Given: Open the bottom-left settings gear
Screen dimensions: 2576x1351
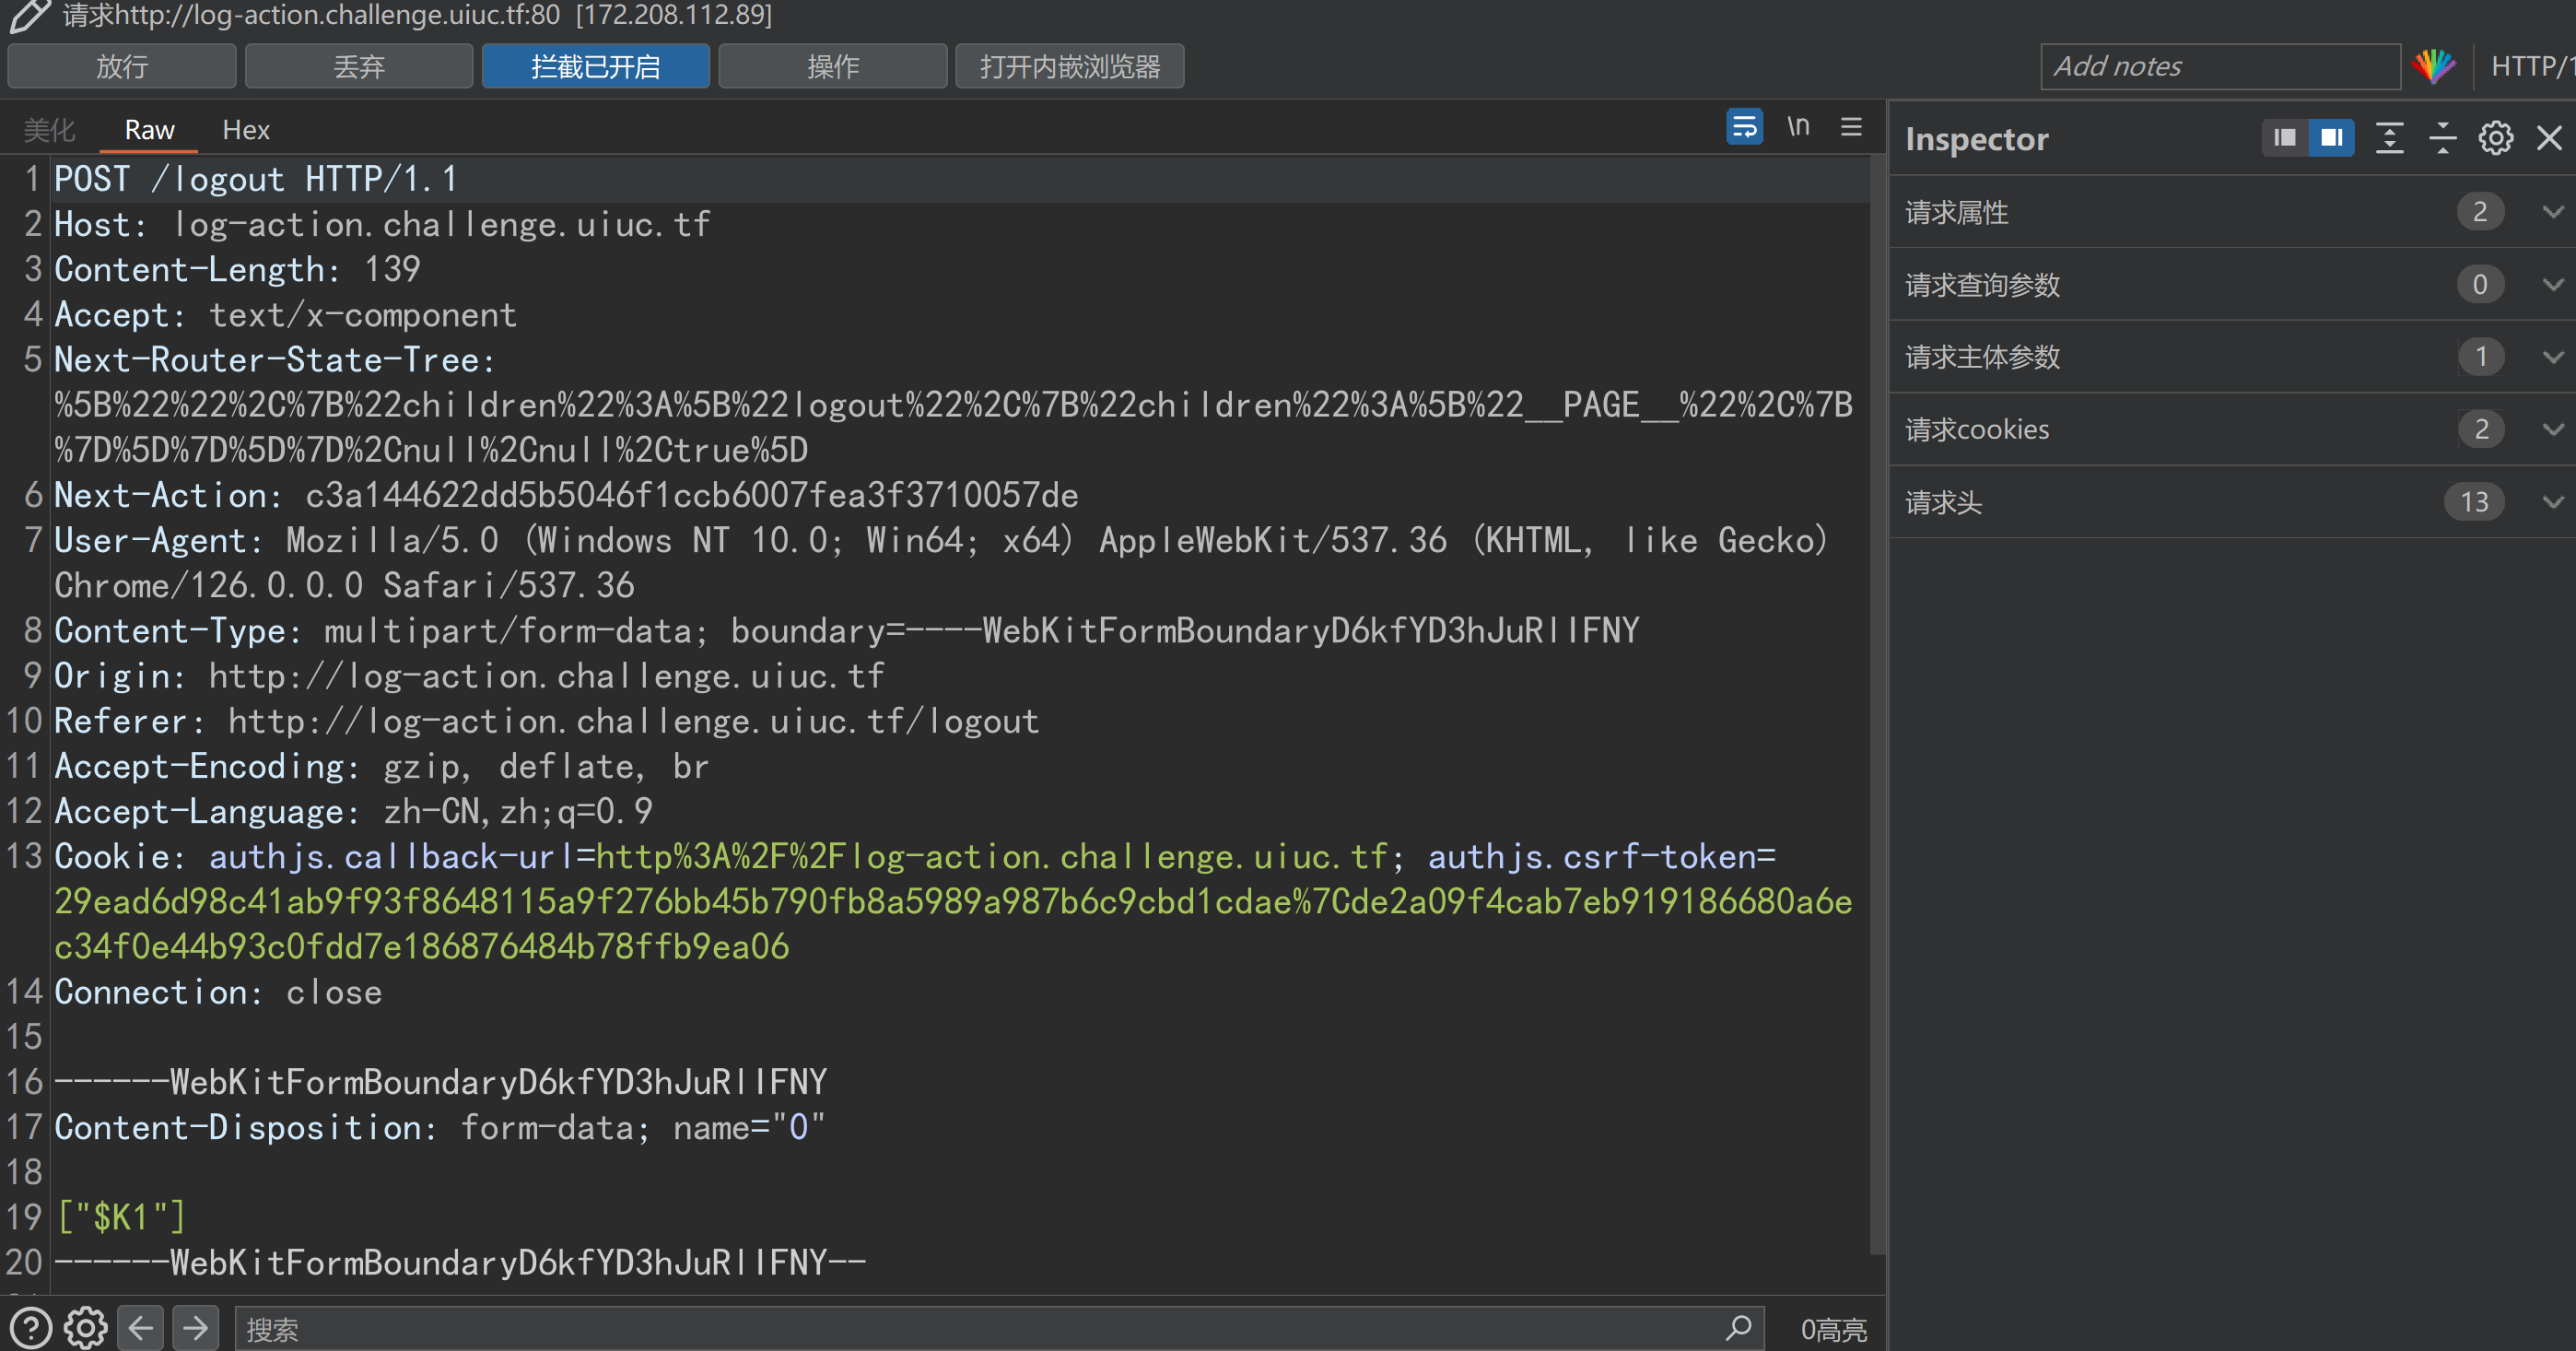Looking at the screenshot, I should click(85, 1327).
